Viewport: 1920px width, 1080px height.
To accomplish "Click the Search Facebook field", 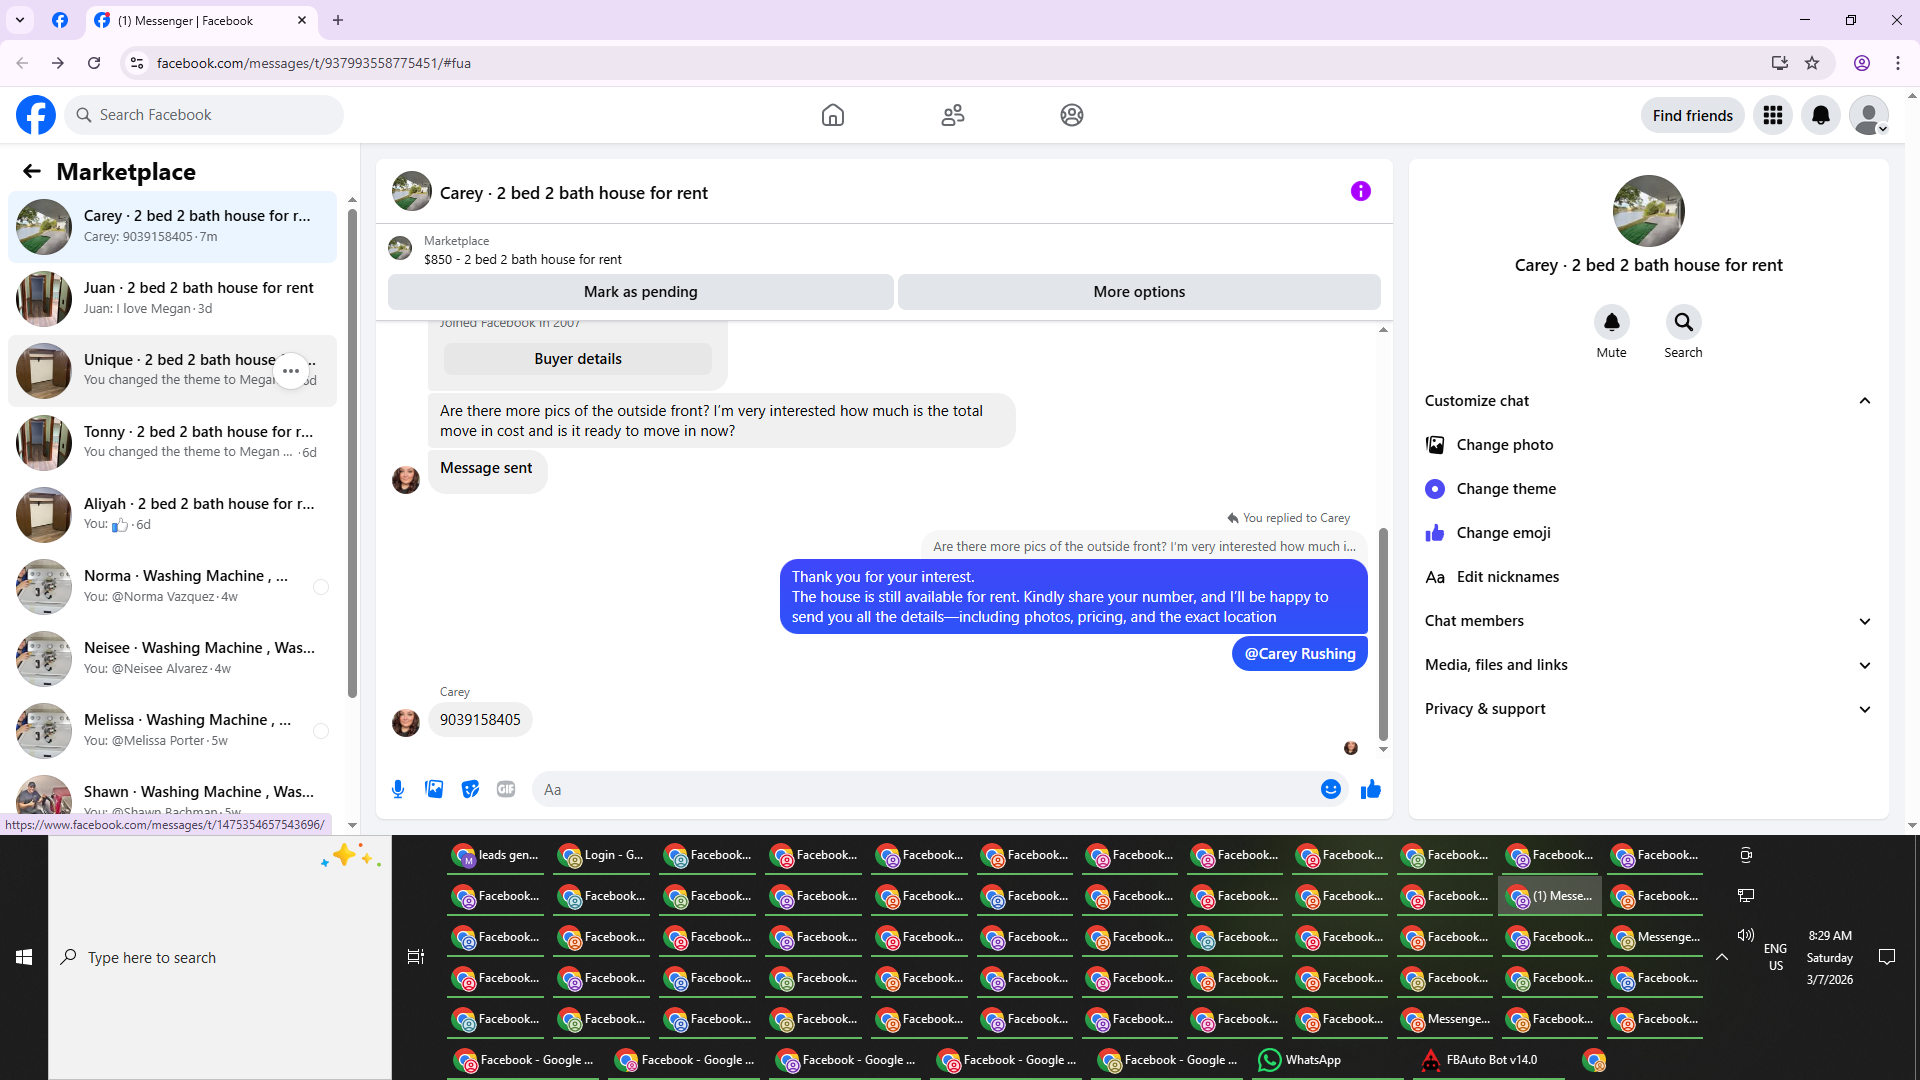I will [204, 115].
